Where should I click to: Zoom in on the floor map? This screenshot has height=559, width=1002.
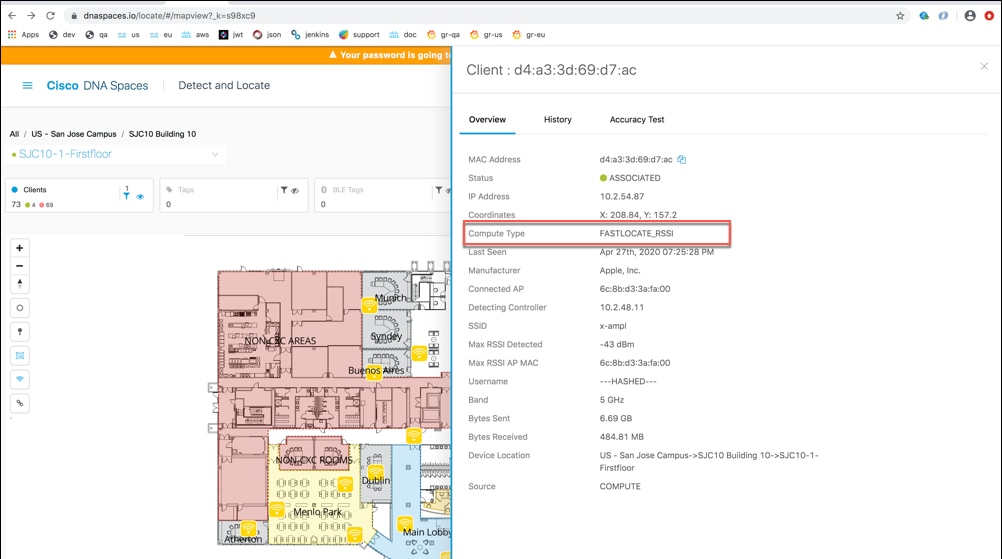(20, 248)
